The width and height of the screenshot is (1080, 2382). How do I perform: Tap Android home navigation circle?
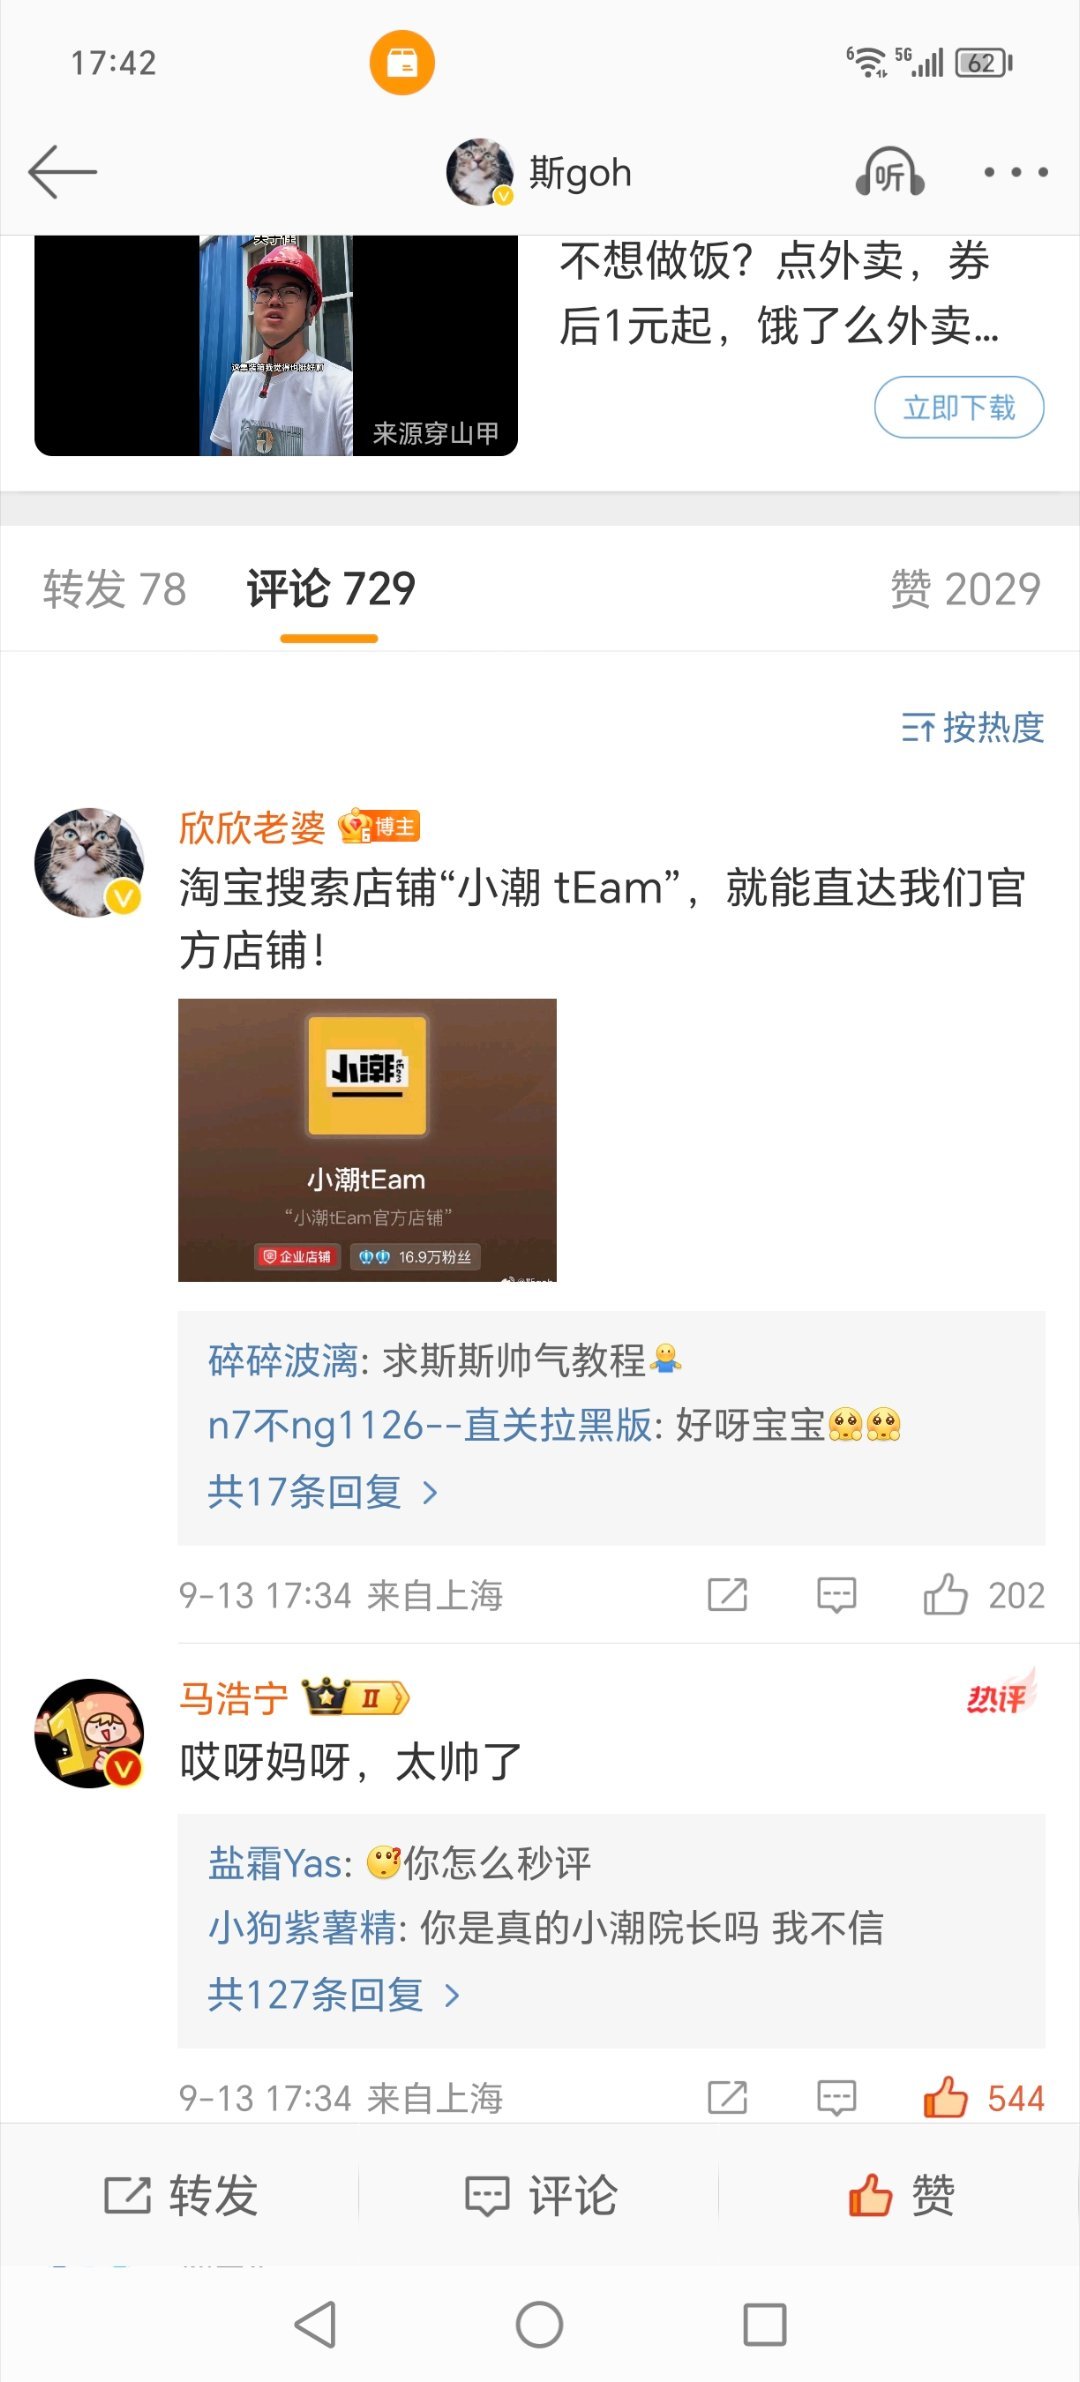pyautogui.click(x=539, y=2324)
